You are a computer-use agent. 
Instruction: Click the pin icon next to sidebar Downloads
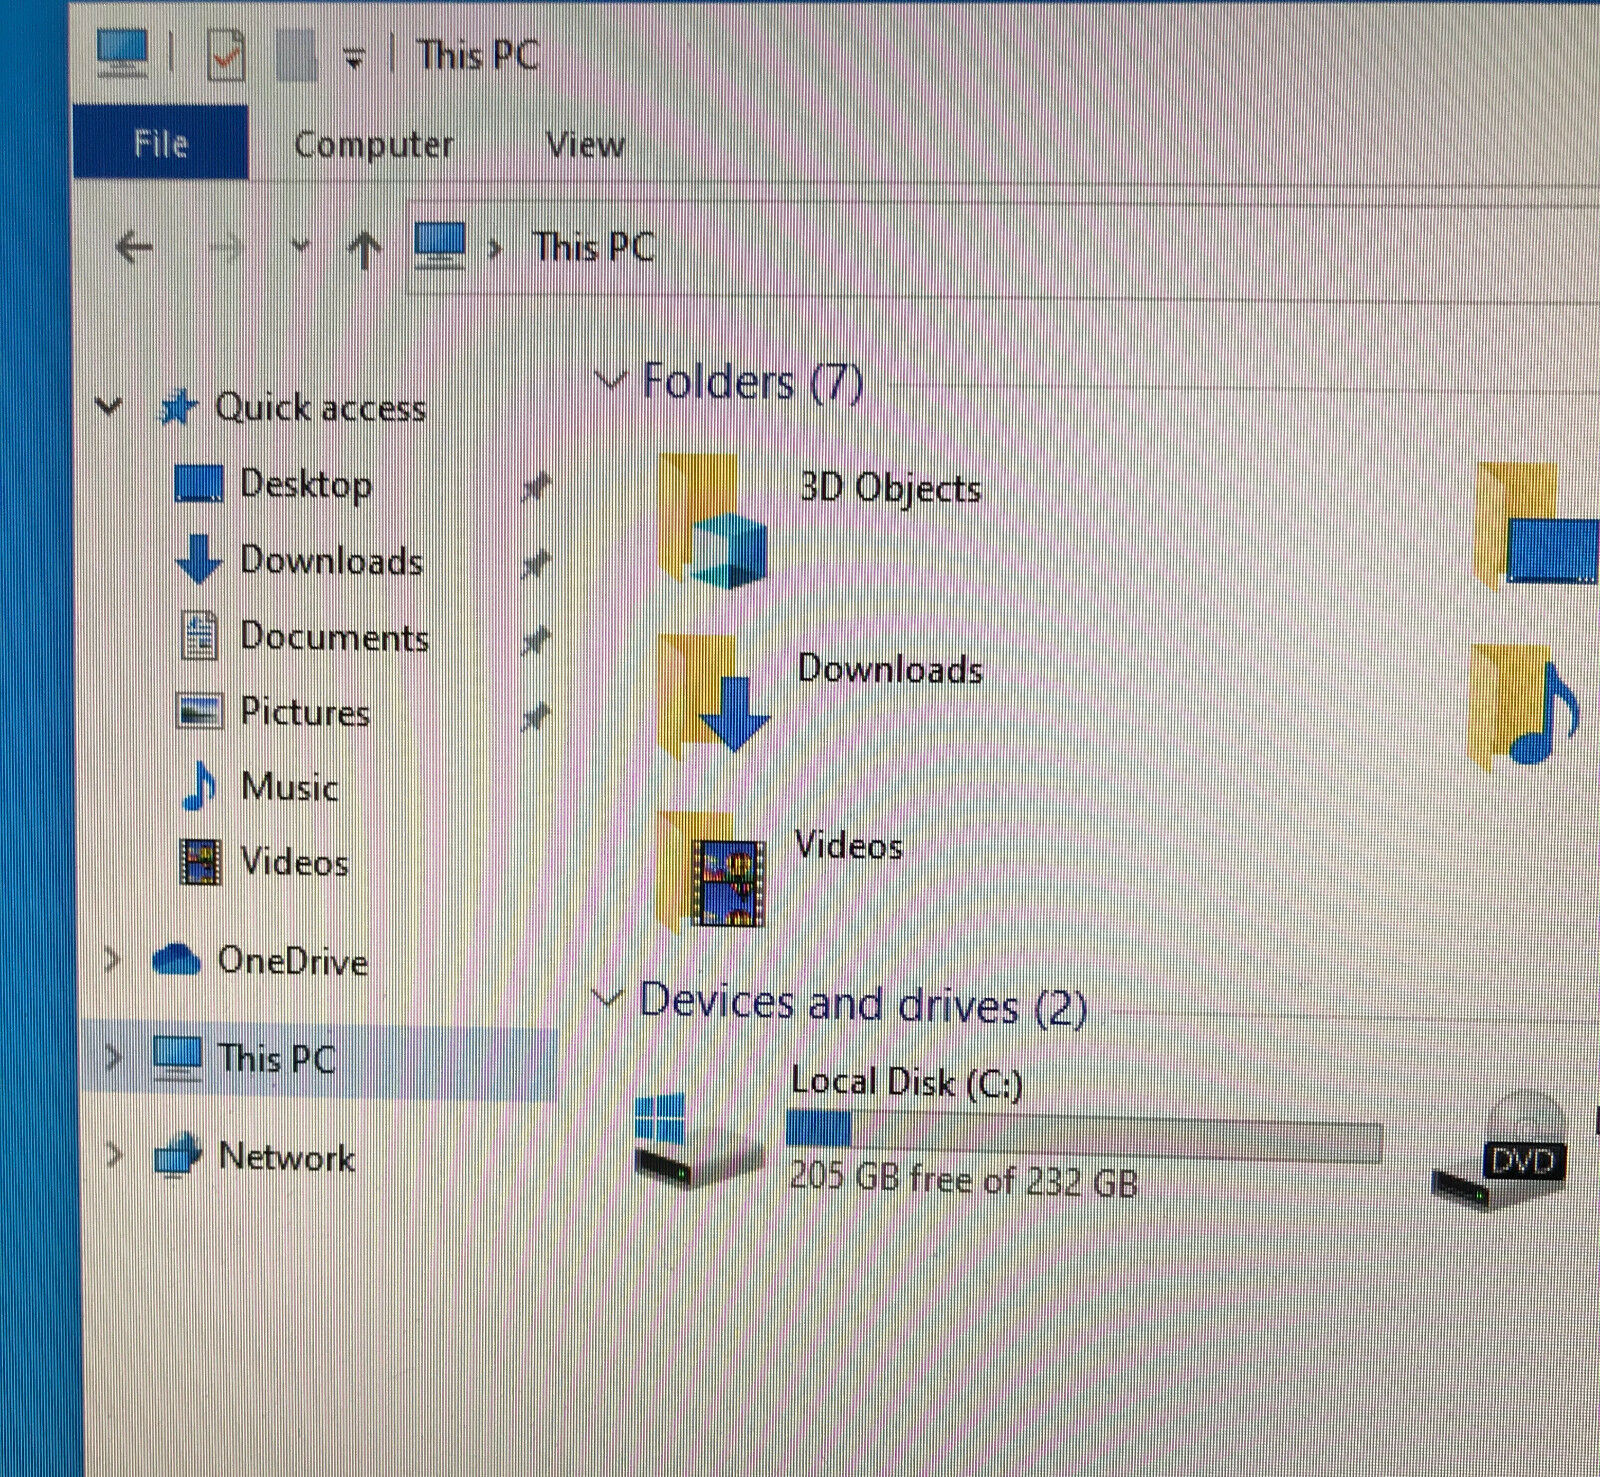(x=536, y=565)
